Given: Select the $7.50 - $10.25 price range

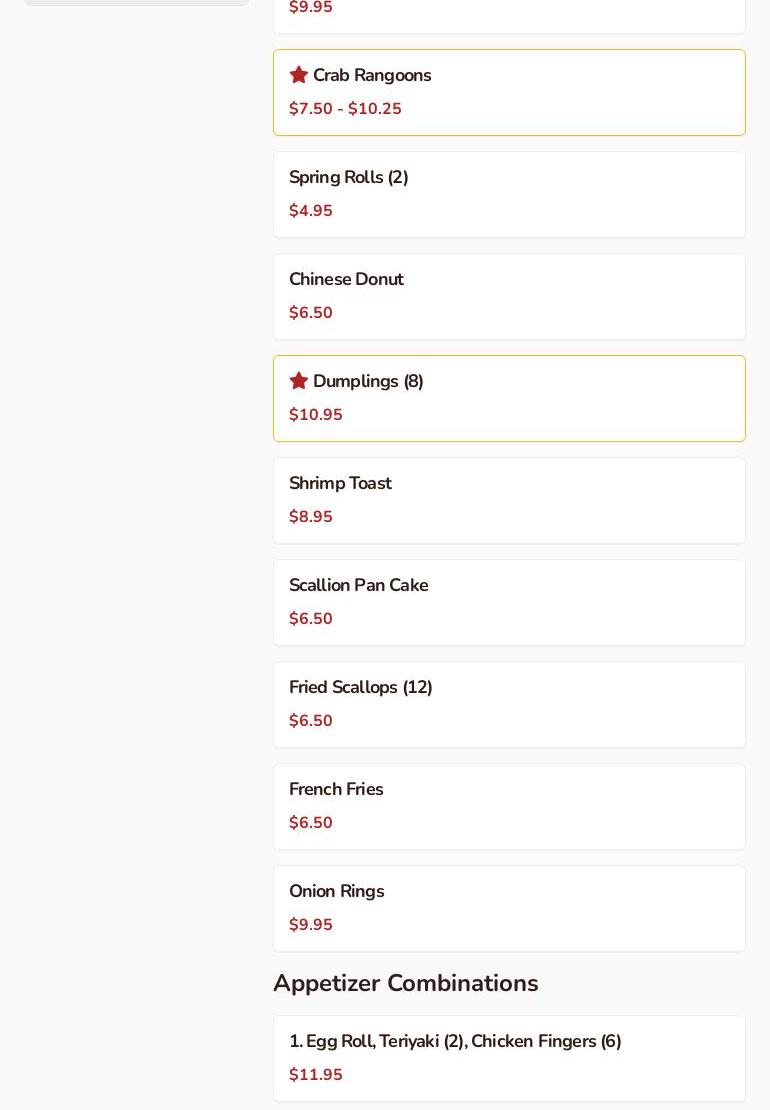Looking at the screenshot, I should pyautogui.click(x=345, y=109).
